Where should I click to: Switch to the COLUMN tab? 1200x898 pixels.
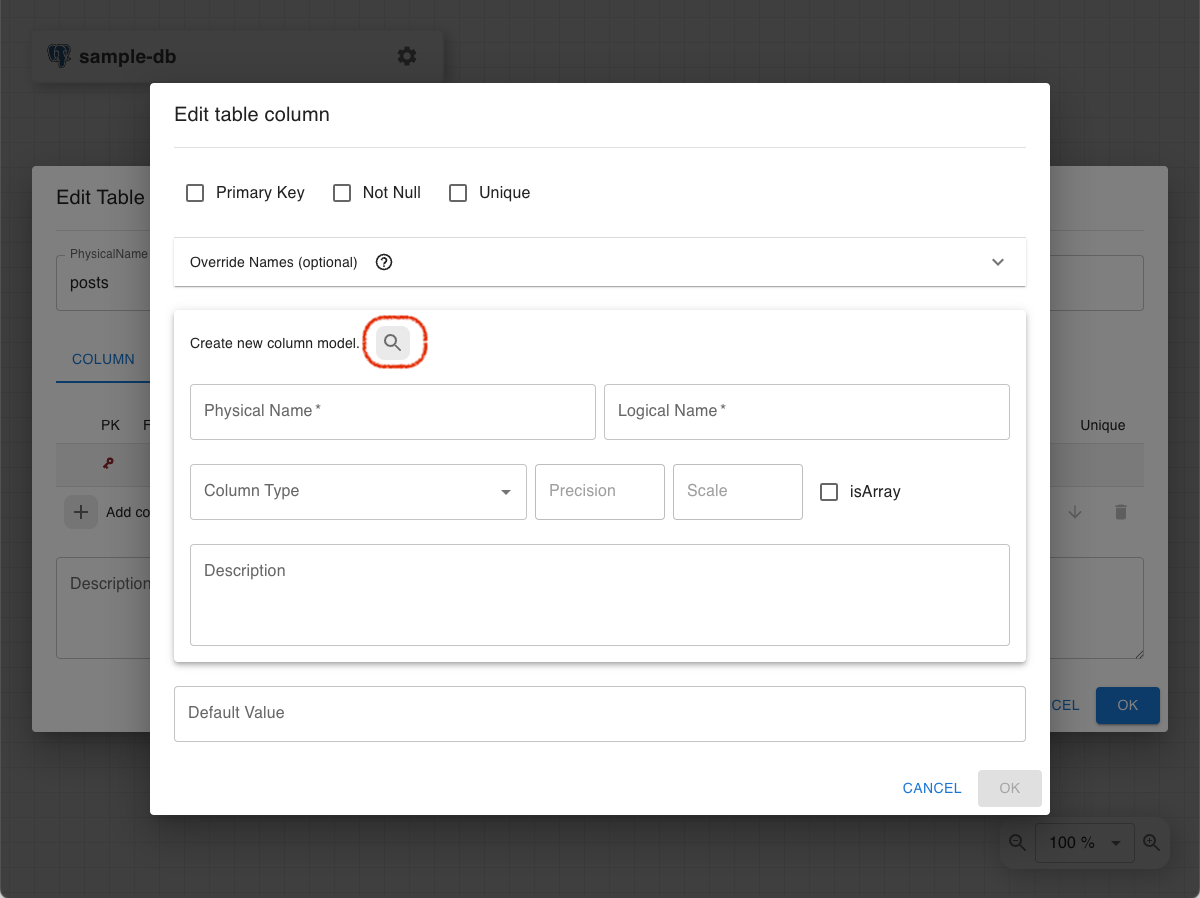click(x=103, y=359)
